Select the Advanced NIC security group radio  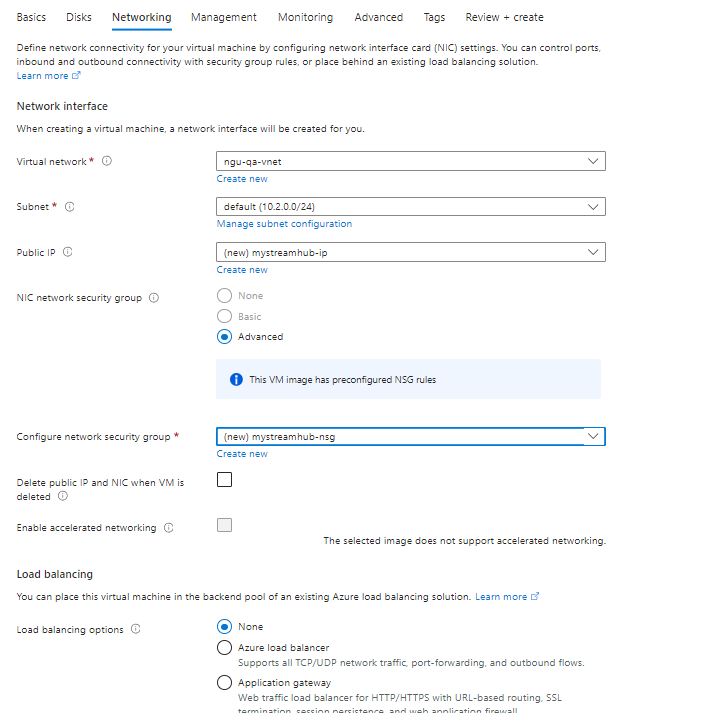(225, 337)
